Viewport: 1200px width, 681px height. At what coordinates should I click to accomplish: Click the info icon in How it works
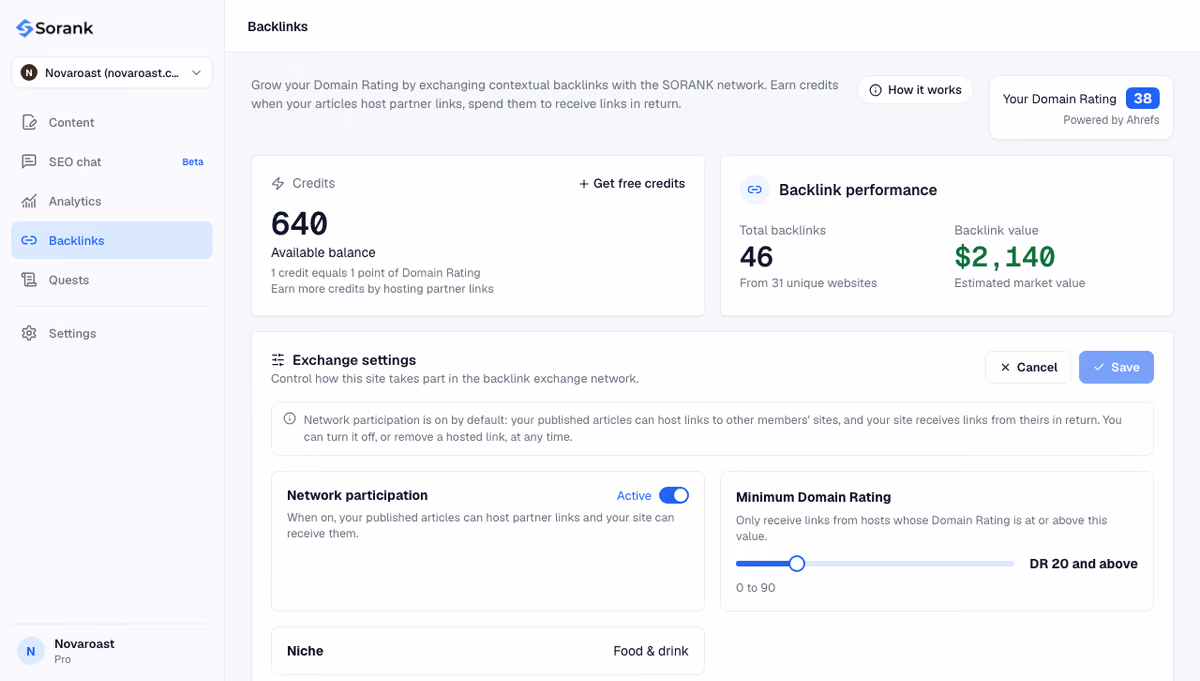point(876,90)
